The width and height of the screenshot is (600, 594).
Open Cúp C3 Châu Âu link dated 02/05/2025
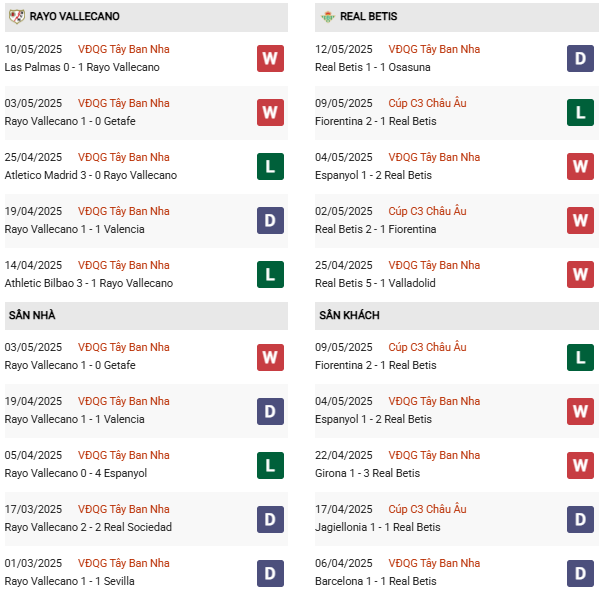(x=427, y=211)
